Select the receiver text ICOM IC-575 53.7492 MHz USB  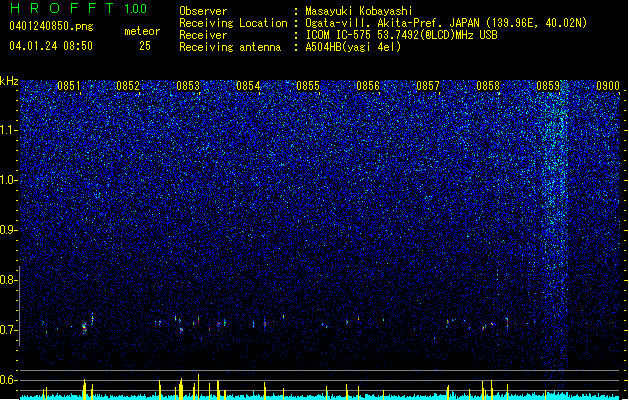401,35
